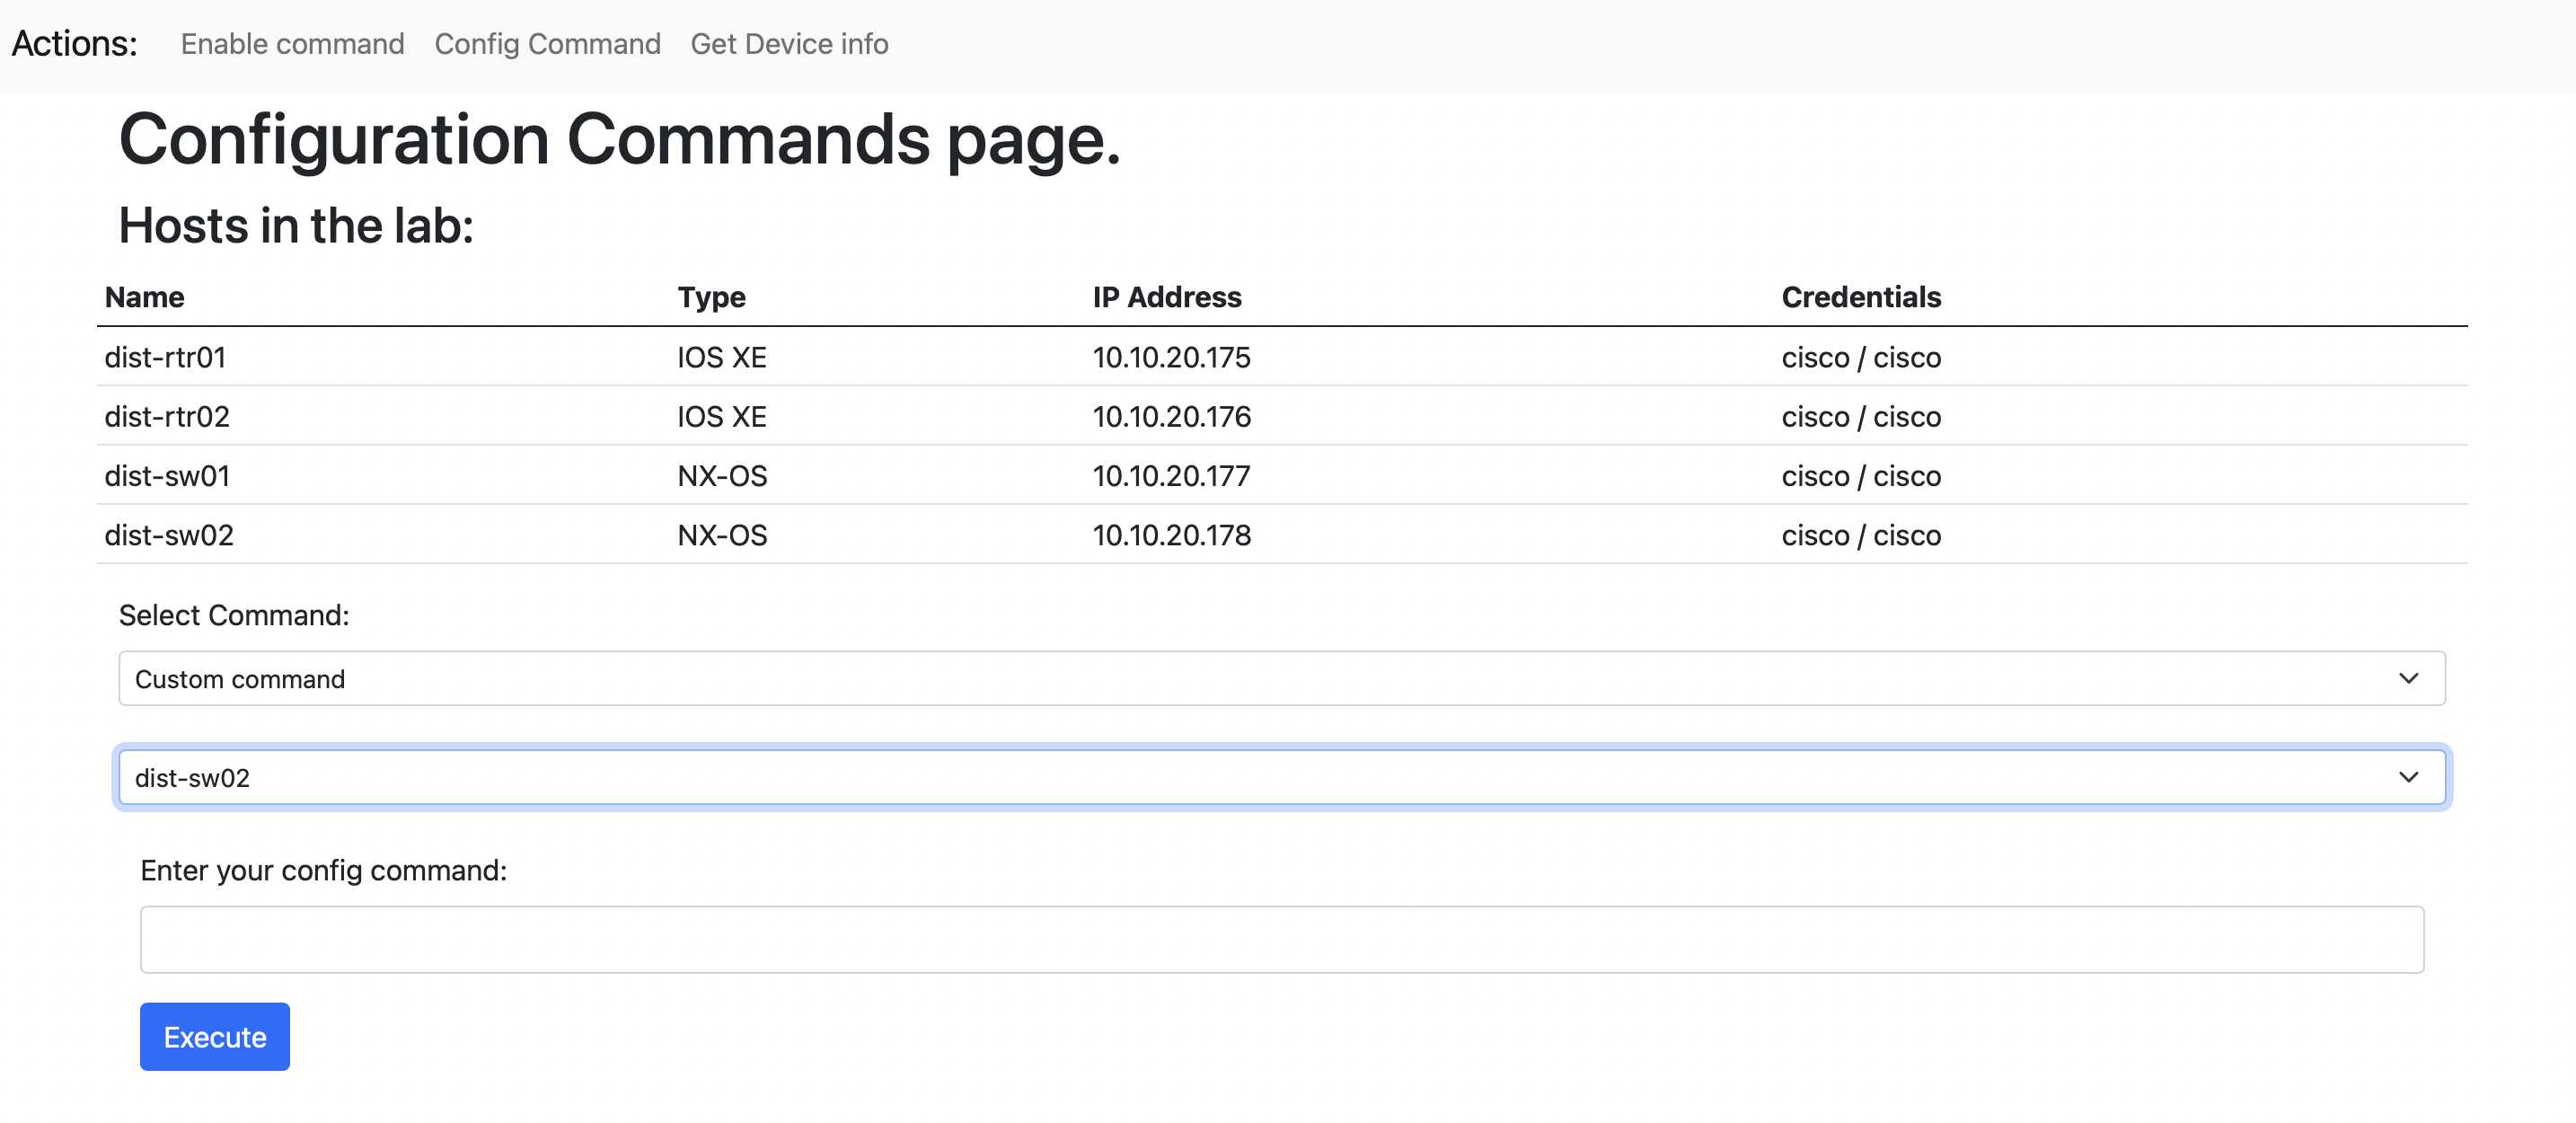This screenshot has height=1123, width=2576.
Task: Open the Get Device info page
Action: point(789,43)
